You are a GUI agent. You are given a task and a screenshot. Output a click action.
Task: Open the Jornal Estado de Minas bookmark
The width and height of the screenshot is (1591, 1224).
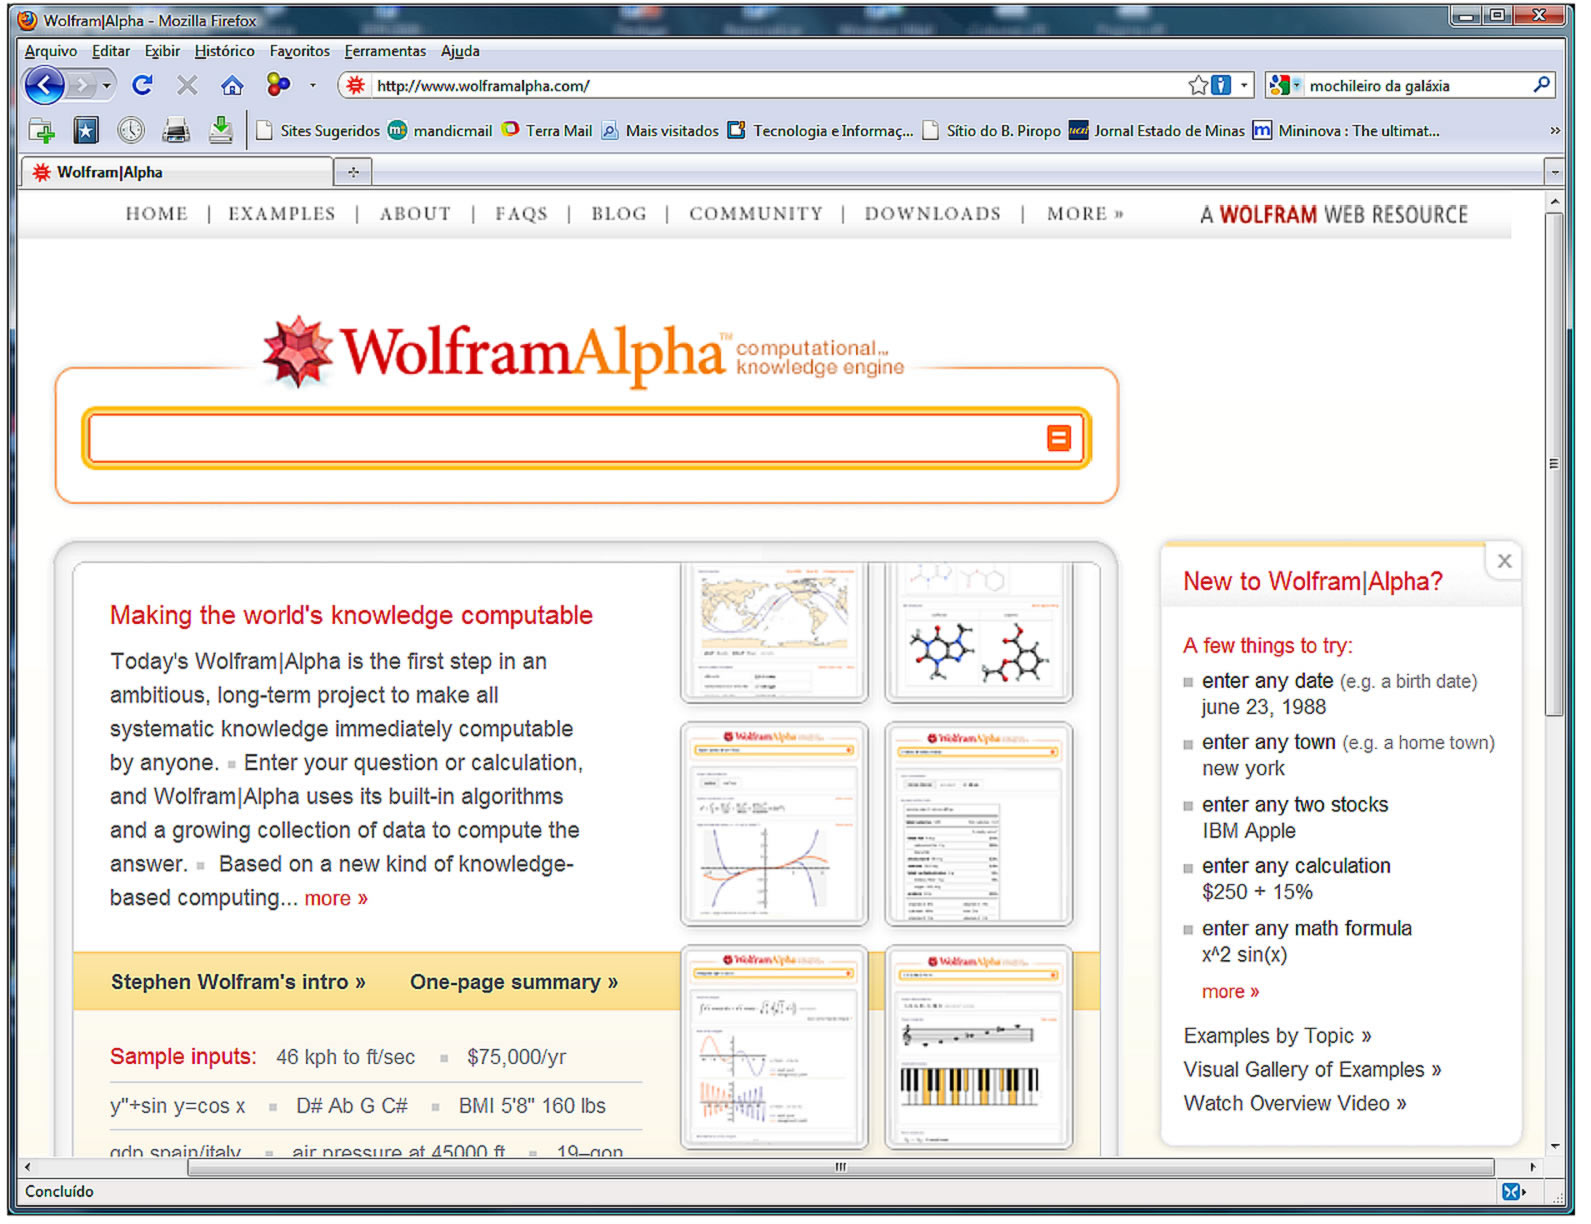(x=1157, y=130)
